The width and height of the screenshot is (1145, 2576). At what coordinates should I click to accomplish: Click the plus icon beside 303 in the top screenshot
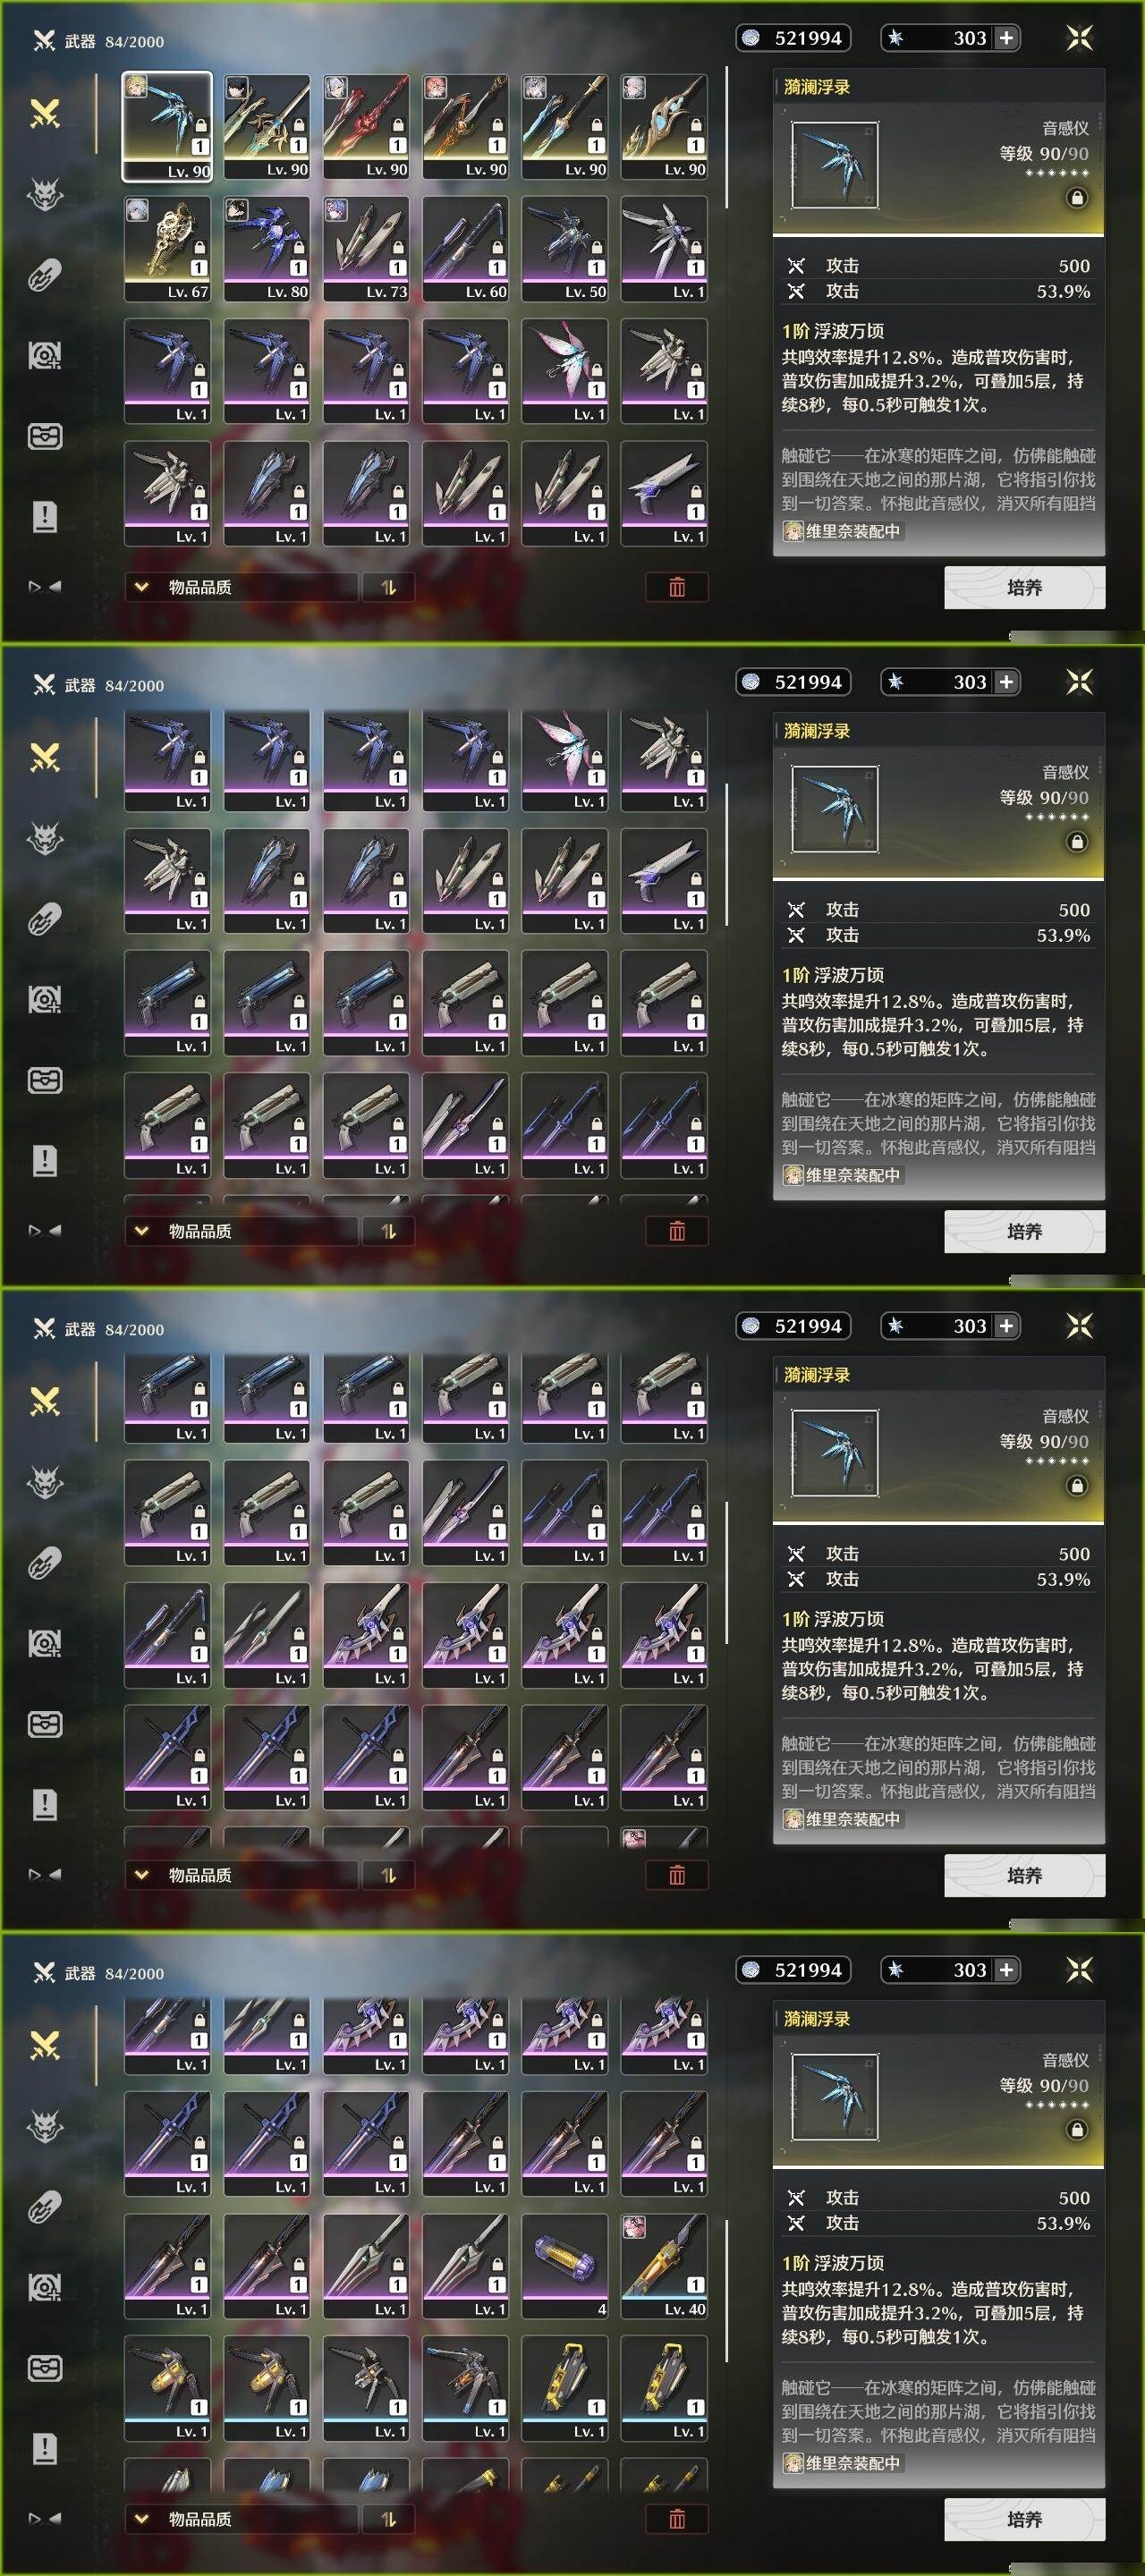1006,38
